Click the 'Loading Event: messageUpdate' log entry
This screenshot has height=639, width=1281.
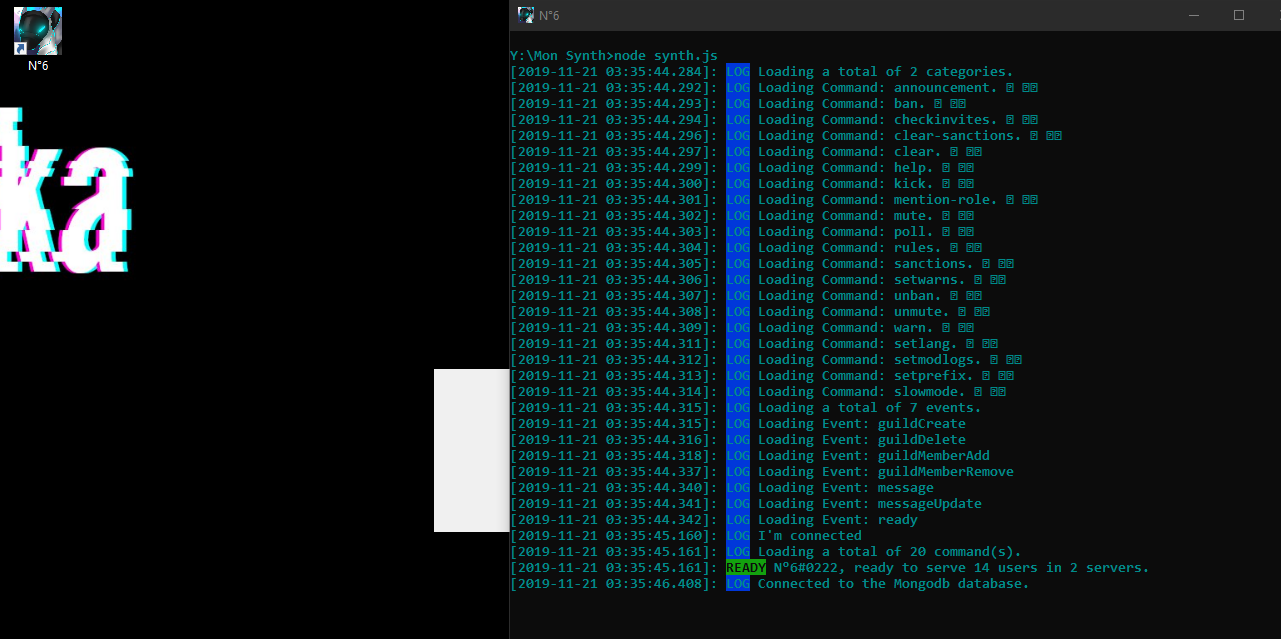pyautogui.click(x=869, y=504)
